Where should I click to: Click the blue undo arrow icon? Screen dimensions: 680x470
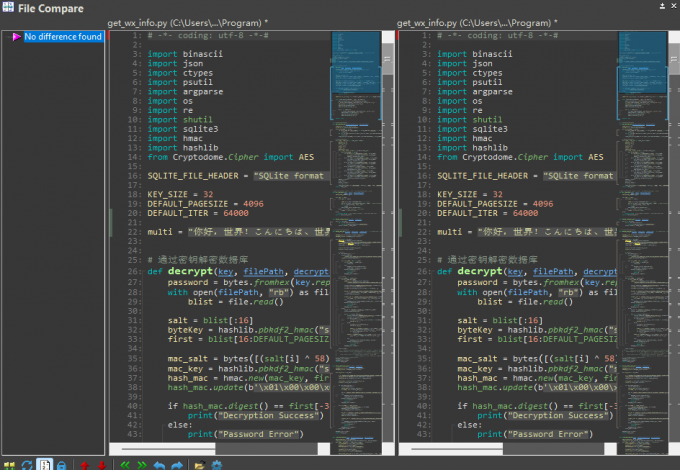(159, 465)
